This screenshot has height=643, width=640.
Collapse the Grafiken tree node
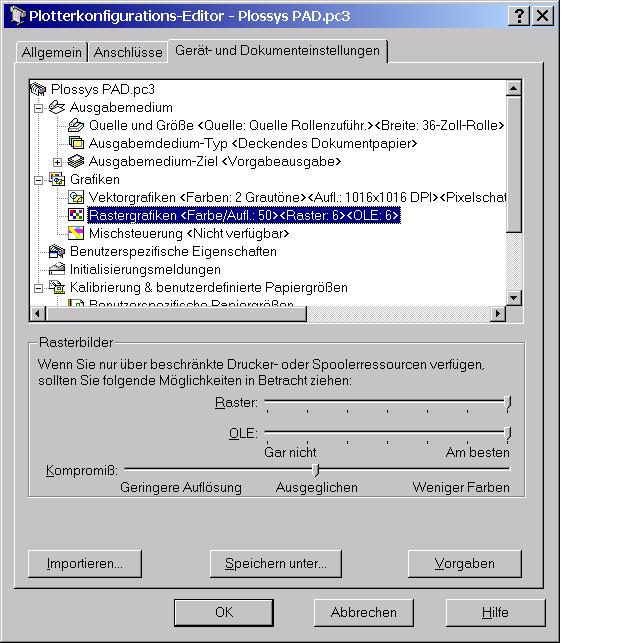coord(39,180)
